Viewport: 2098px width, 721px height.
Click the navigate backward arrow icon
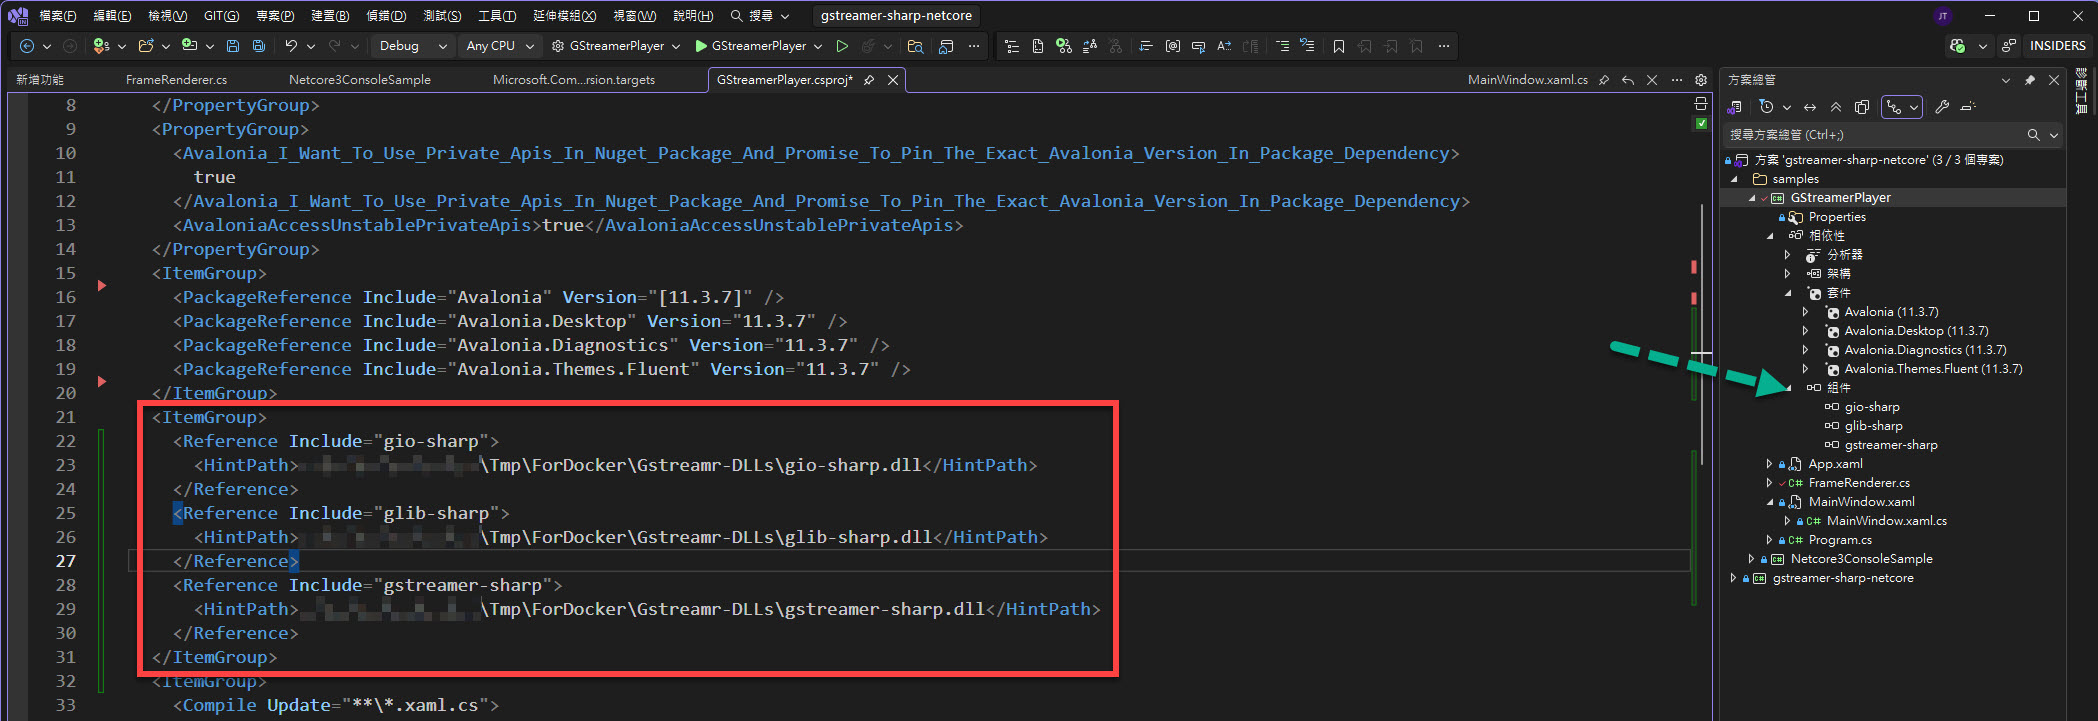click(x=27, y=46)
